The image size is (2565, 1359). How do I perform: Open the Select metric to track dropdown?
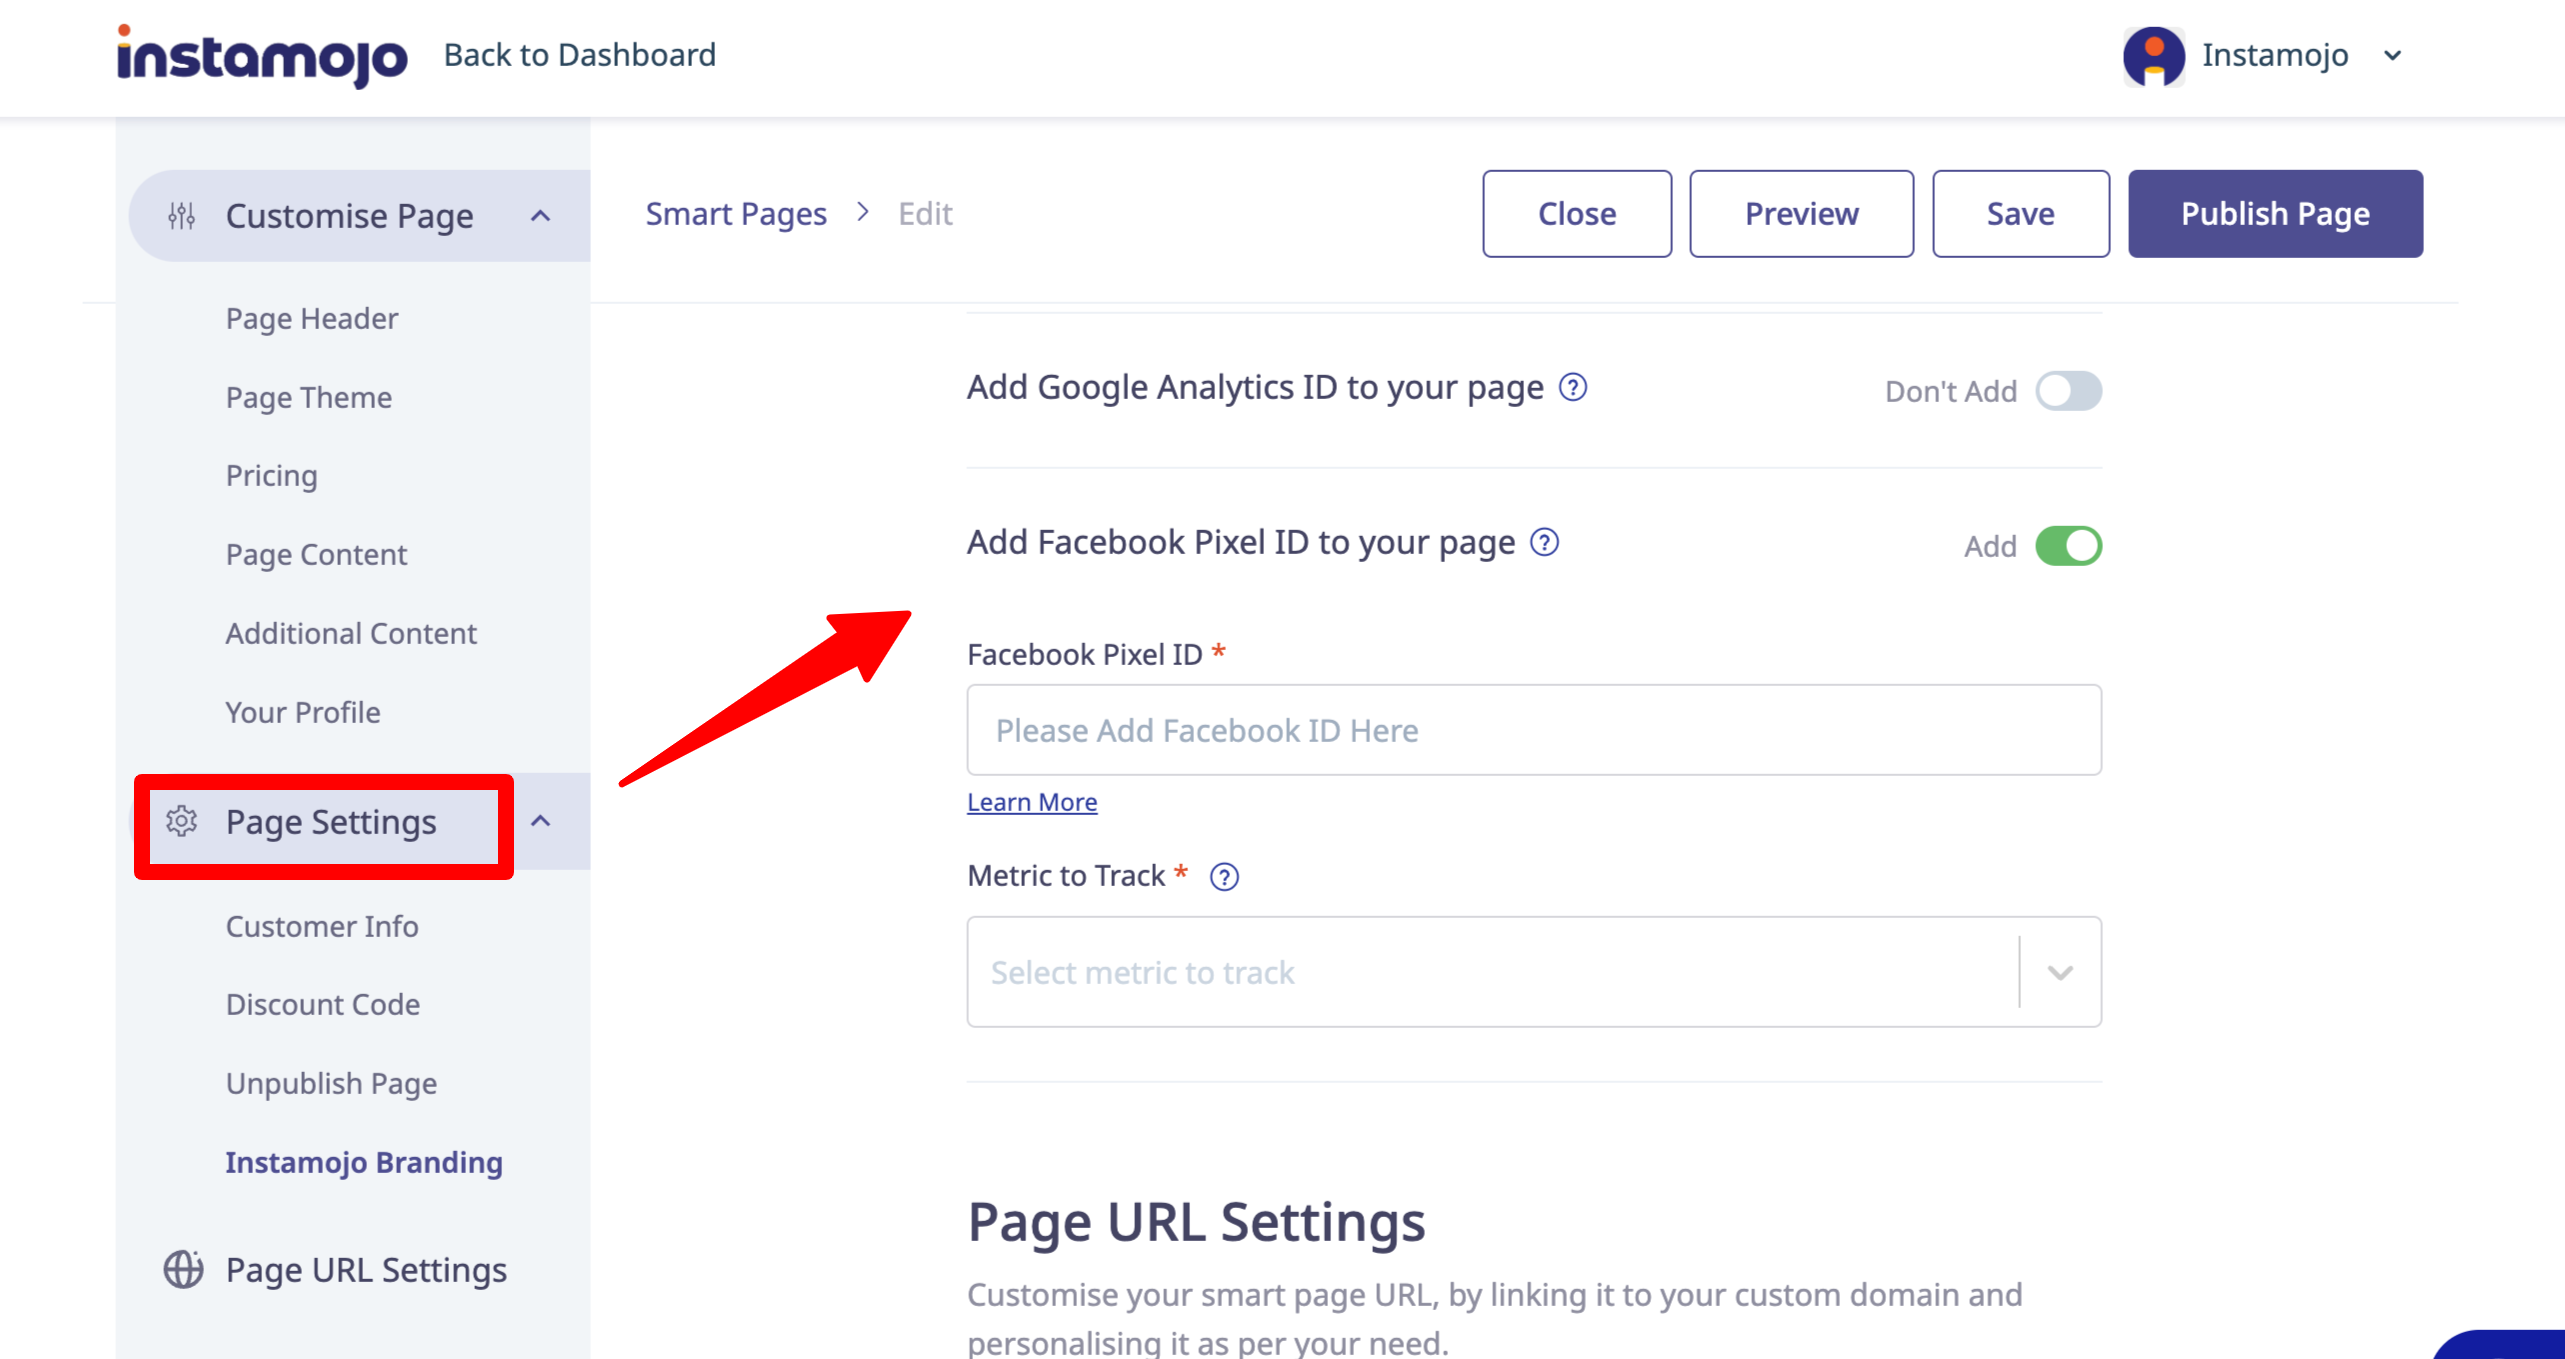pos(1534,972)
